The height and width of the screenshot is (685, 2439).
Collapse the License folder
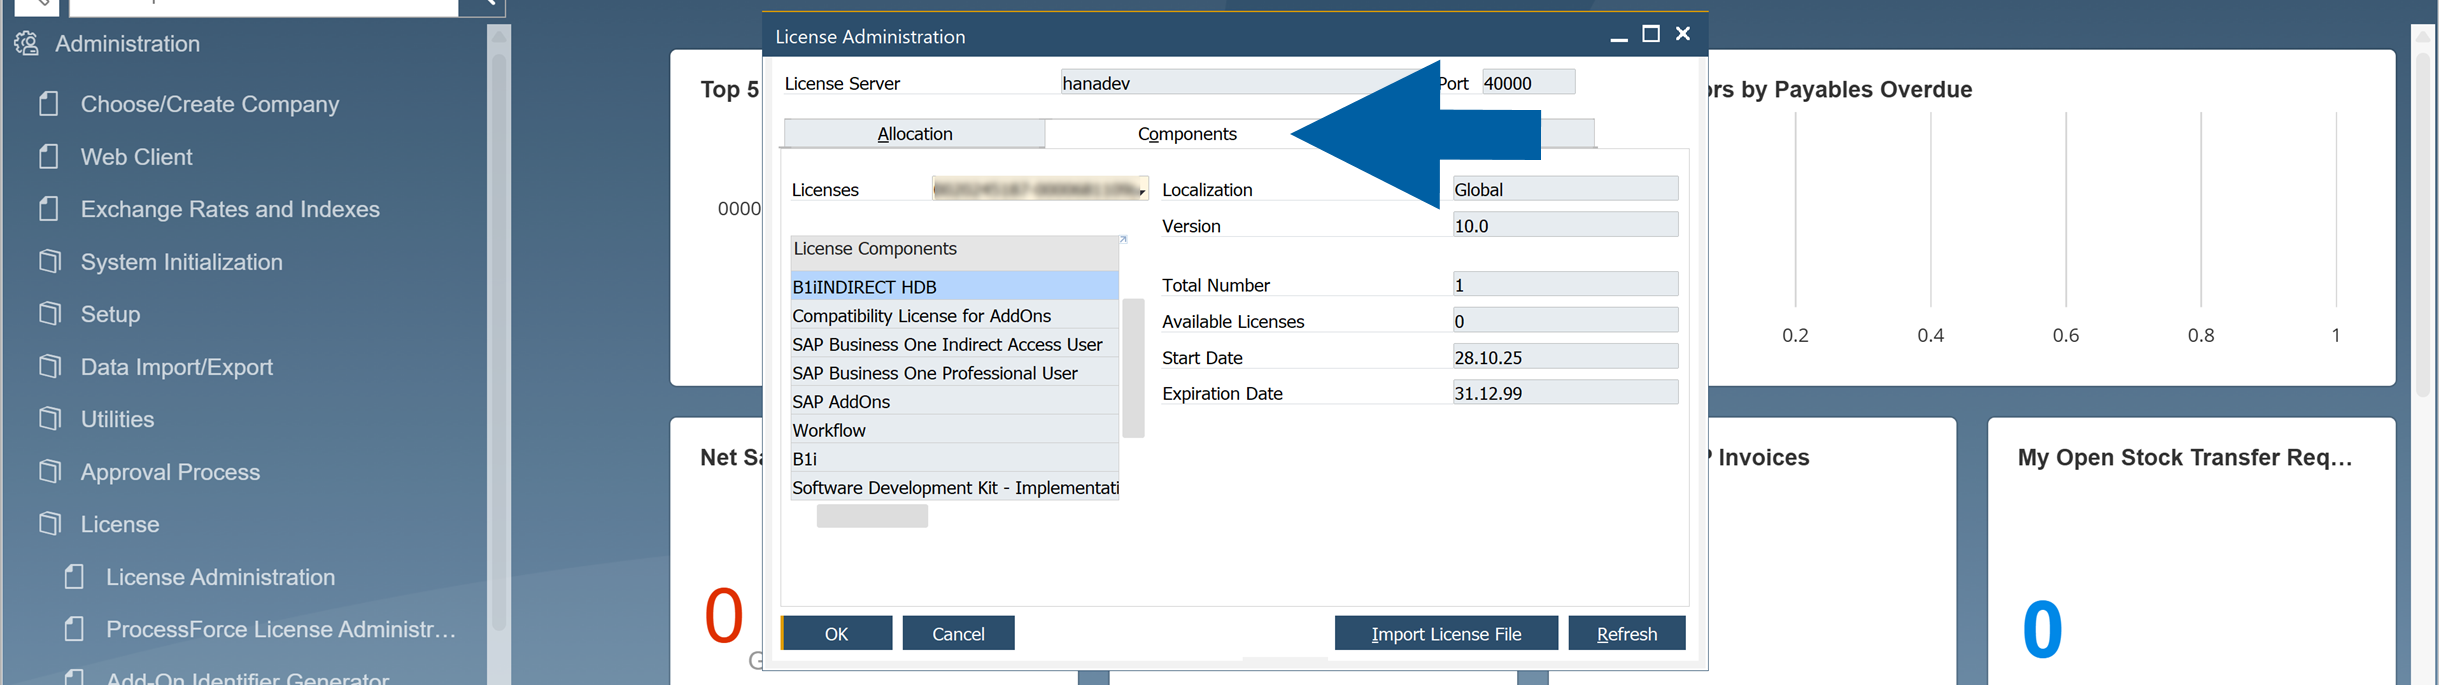tap(120, 524)
